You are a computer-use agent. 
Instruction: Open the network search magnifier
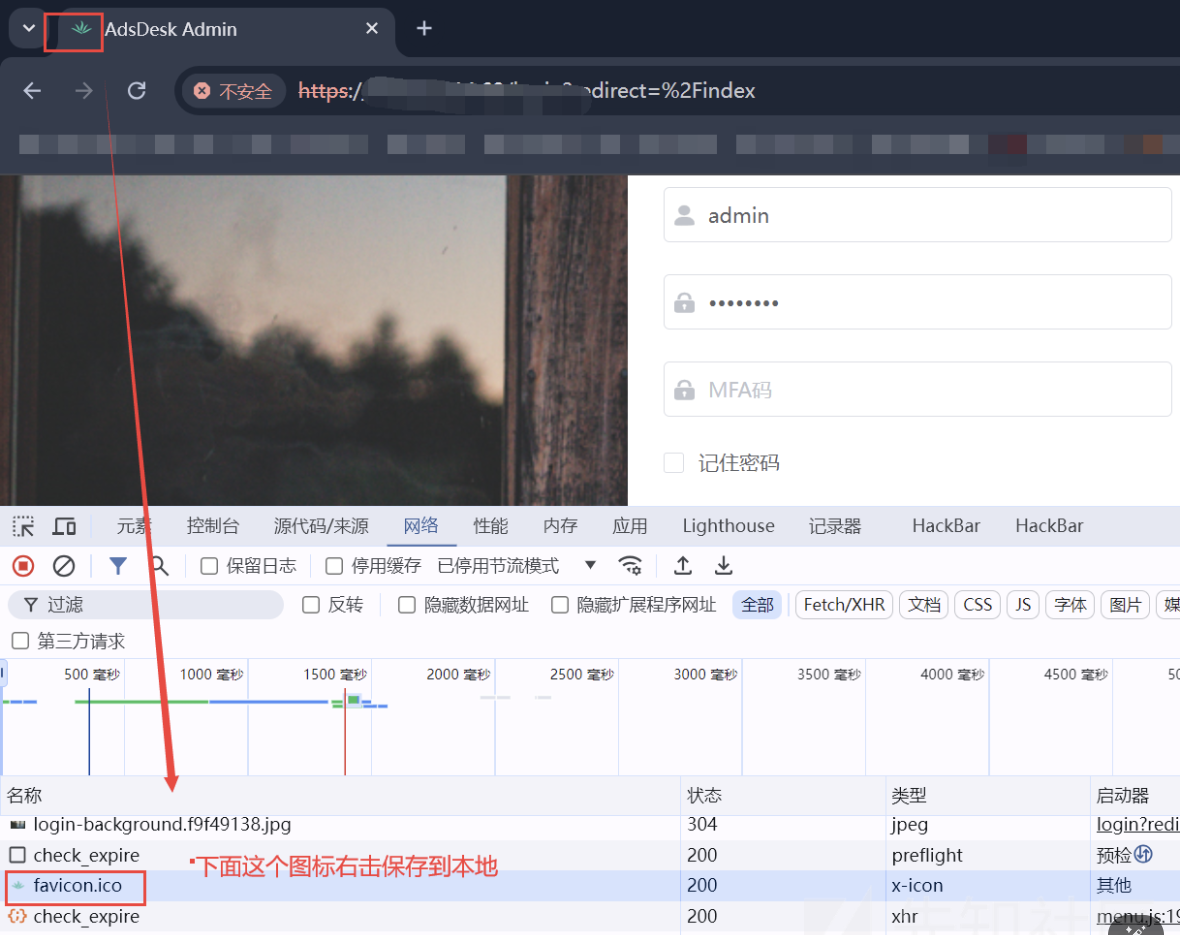click(159, 566)
